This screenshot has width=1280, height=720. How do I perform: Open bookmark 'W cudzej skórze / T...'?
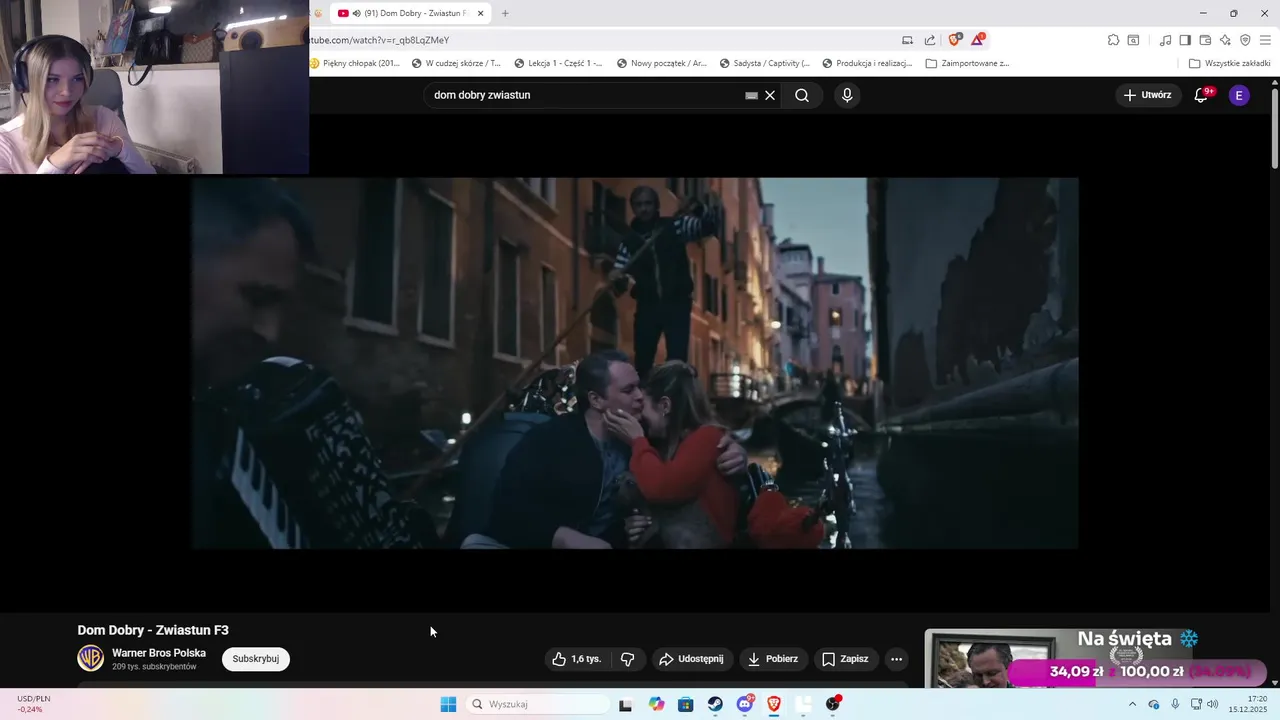click(456, 63)
